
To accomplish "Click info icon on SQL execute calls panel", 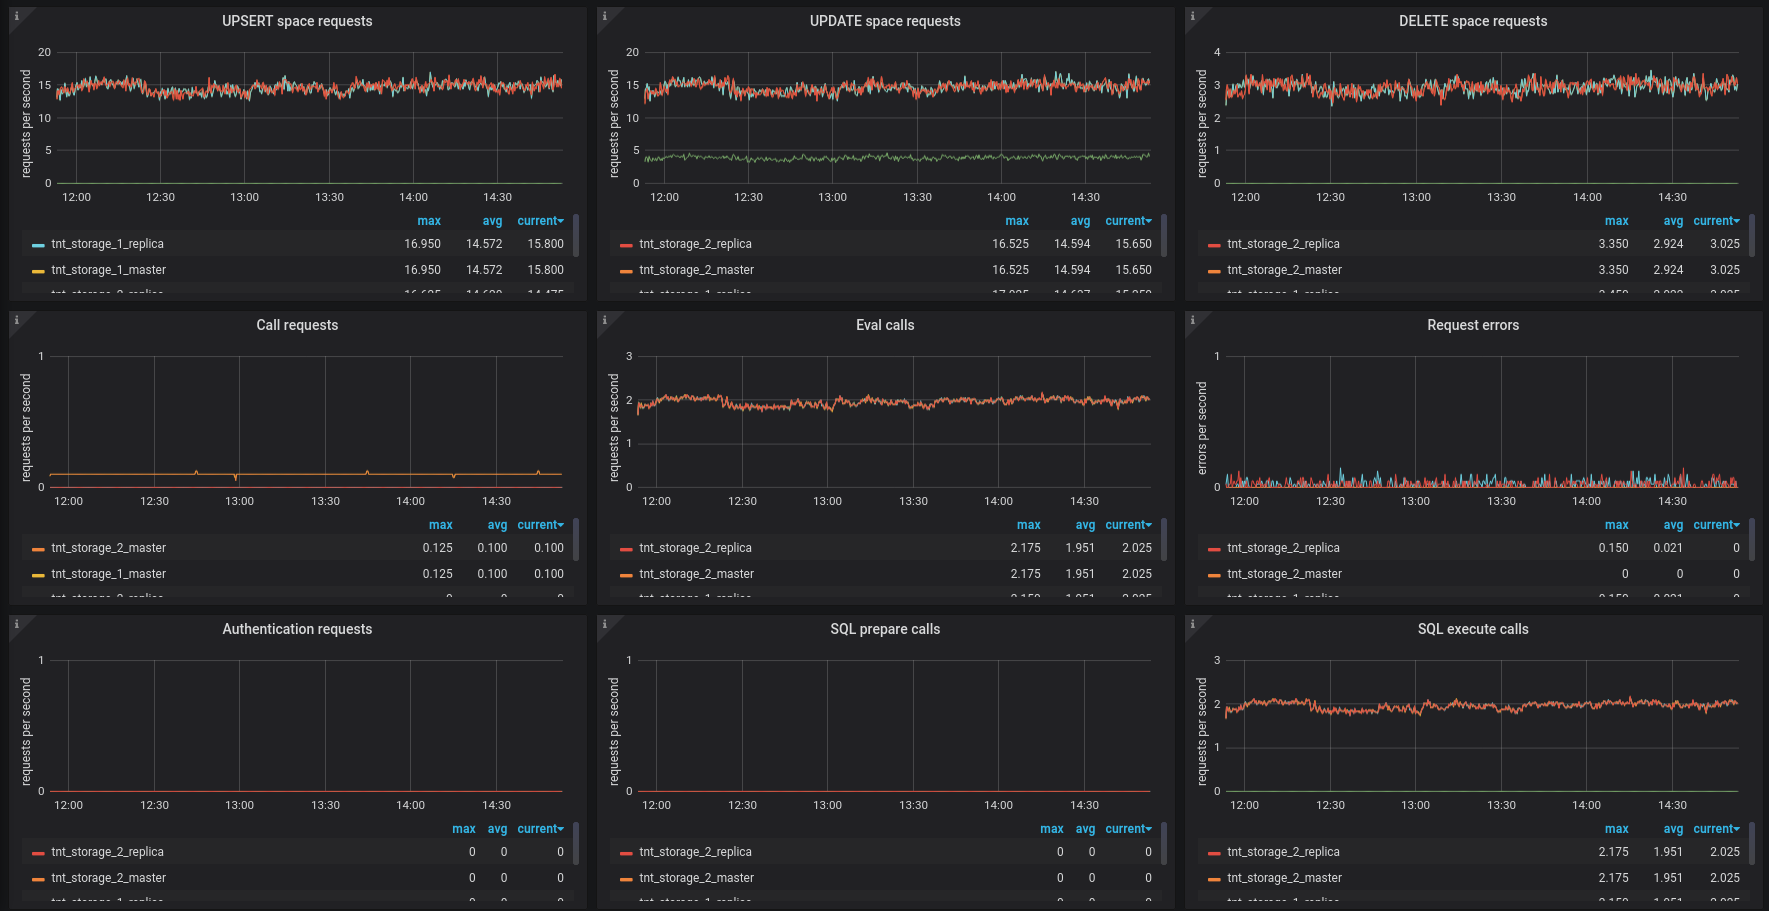I will click(1192, 624).
